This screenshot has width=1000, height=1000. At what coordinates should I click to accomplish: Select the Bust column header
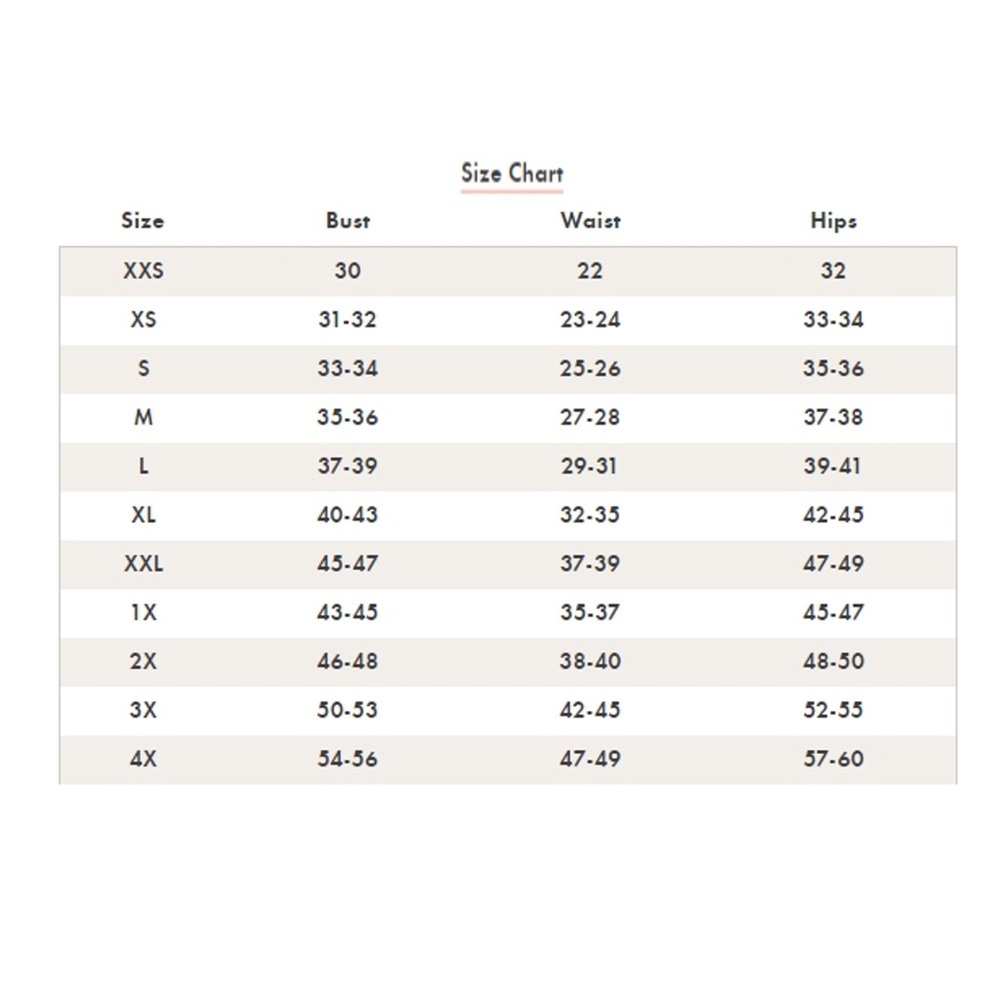[348, 221]
